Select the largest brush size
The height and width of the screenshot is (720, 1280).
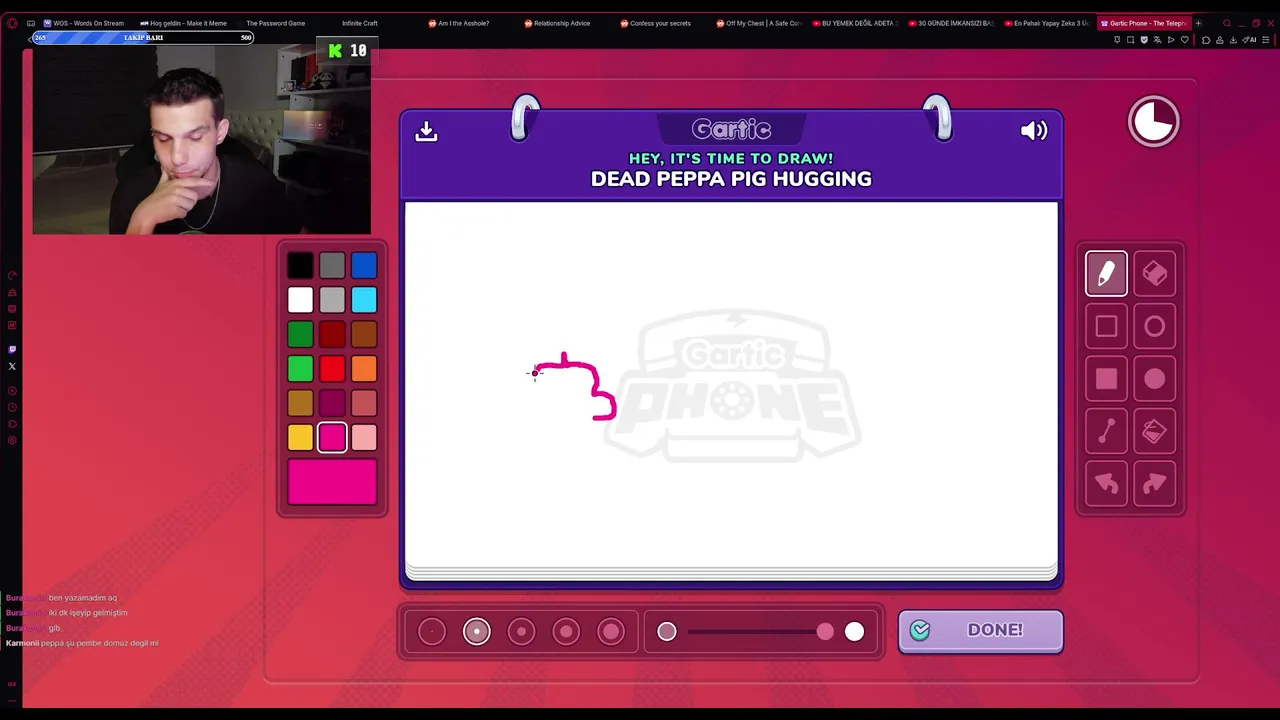[x=611, y=631]
